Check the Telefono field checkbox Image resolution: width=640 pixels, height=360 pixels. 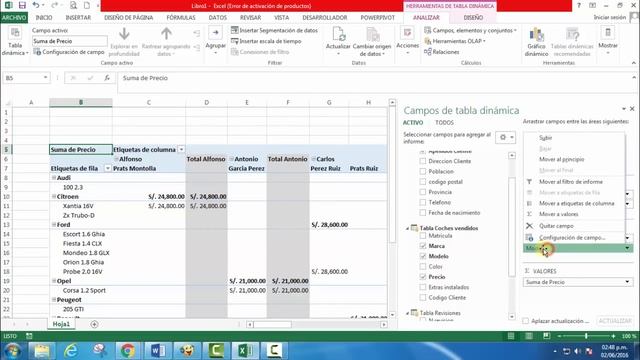coord(423,202)
